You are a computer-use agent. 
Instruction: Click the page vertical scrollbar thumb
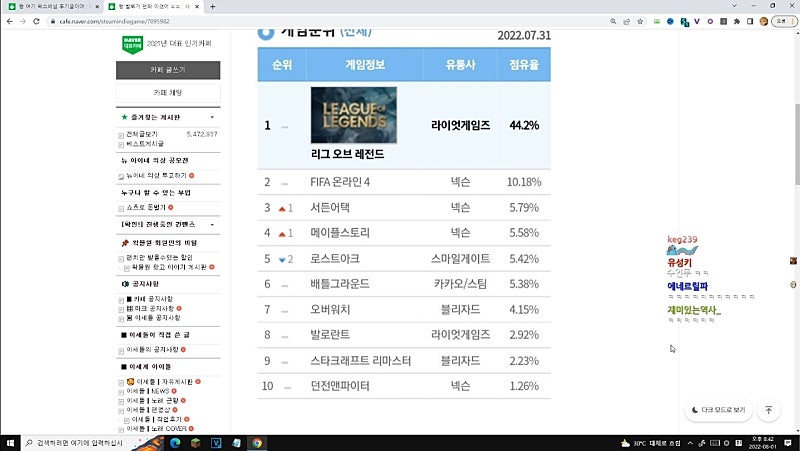[x=796, y=144]
